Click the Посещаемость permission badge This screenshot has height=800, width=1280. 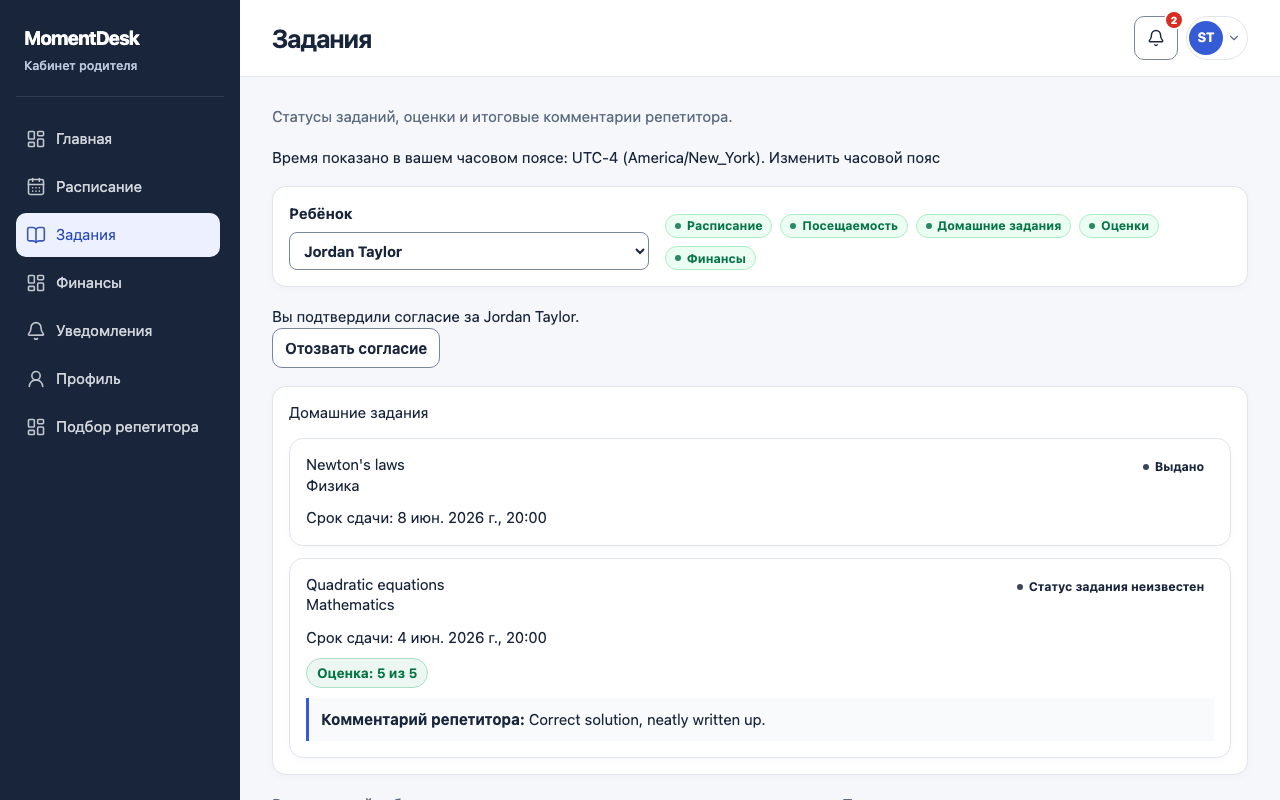pos(844,226)
